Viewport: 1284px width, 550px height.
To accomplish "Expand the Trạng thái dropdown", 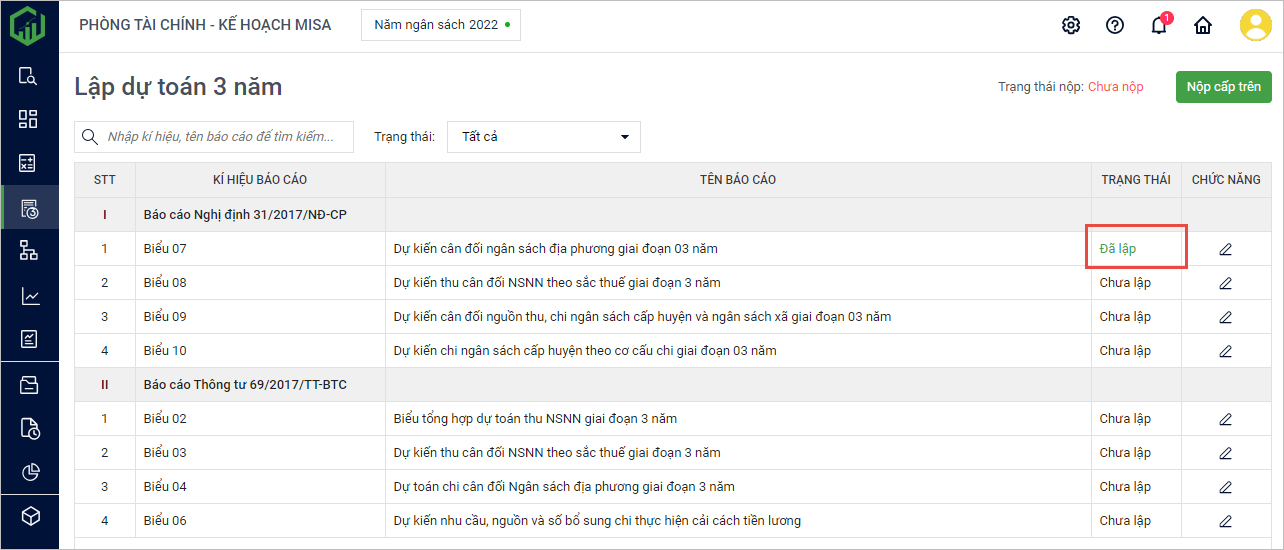I will pyautogui.click(x=543, y=137).
